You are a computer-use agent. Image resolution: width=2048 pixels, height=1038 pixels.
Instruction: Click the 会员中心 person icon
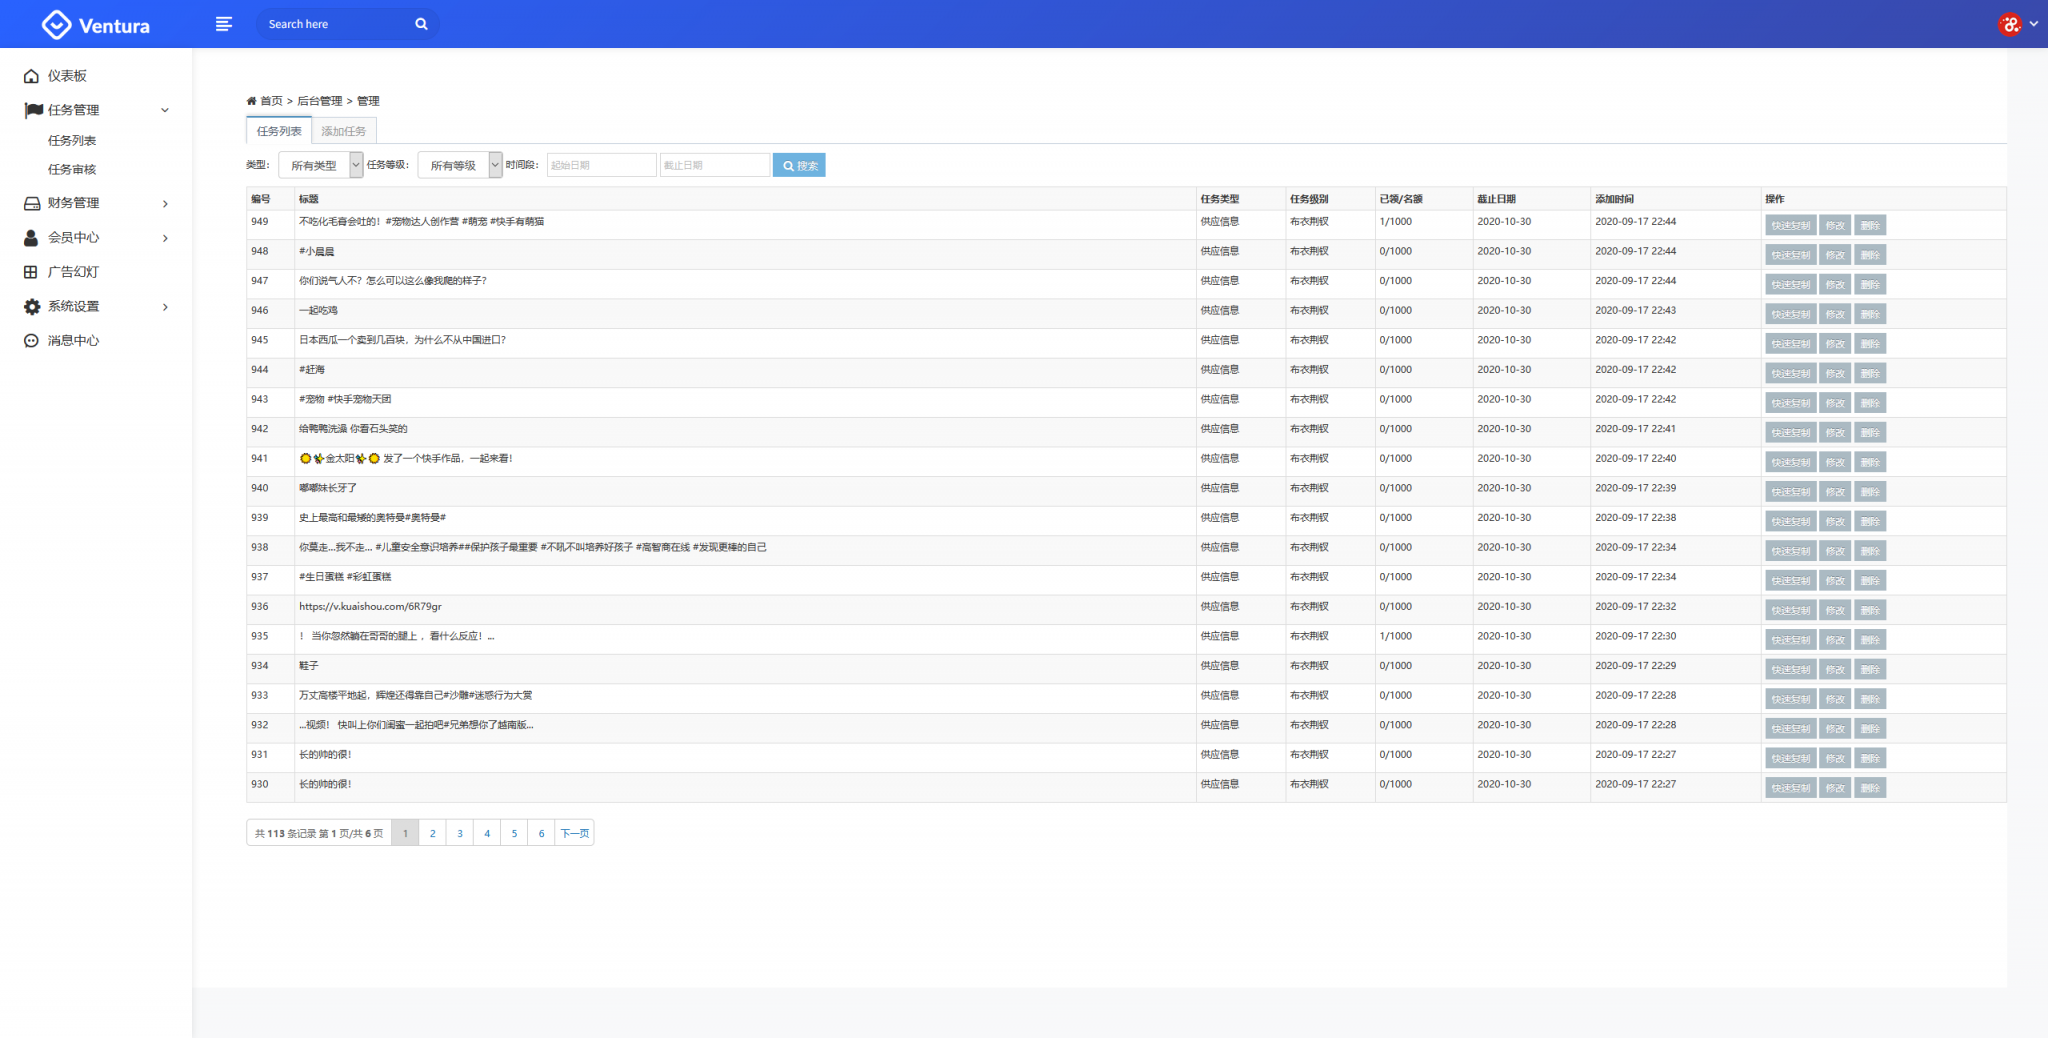pyautogui.click(x=31, y=238)
